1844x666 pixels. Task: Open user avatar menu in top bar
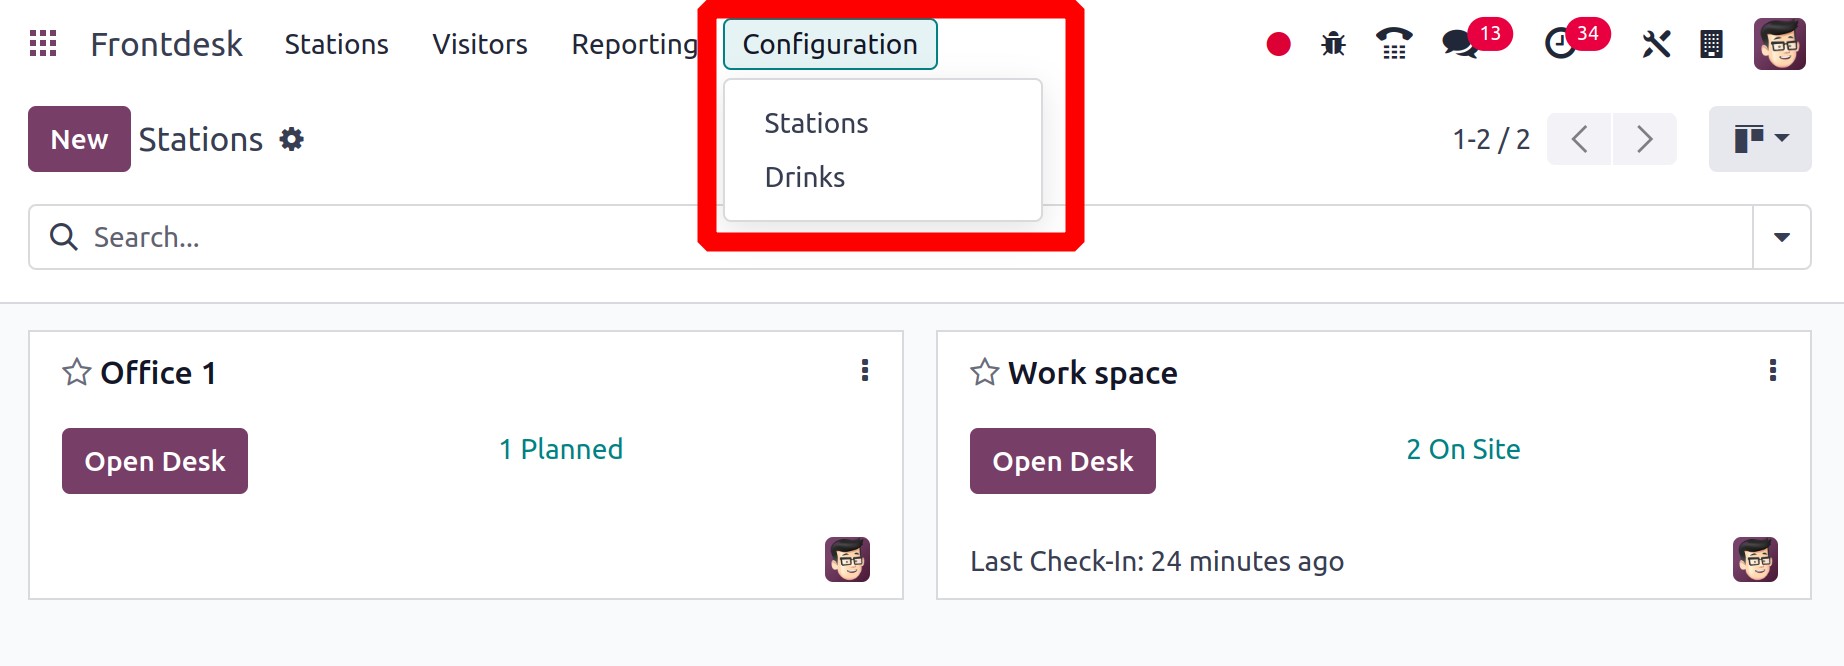1780,44
